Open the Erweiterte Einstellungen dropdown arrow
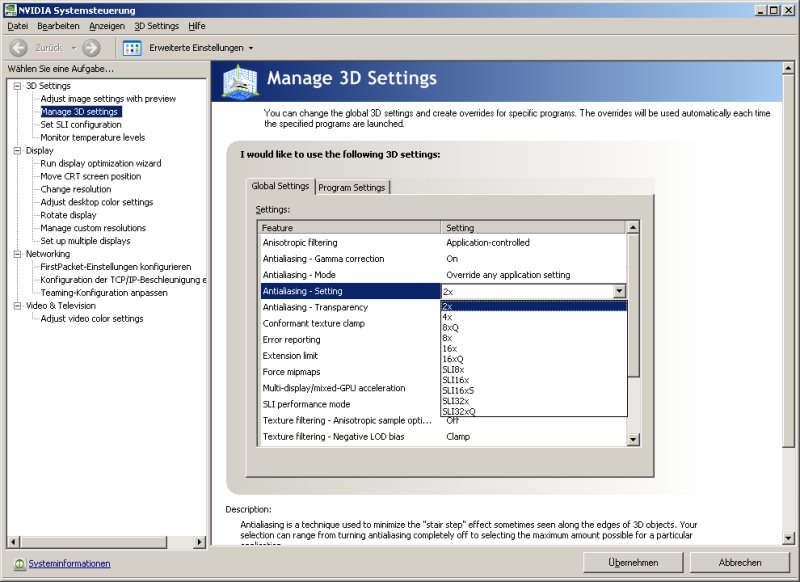 click(251, 48)
